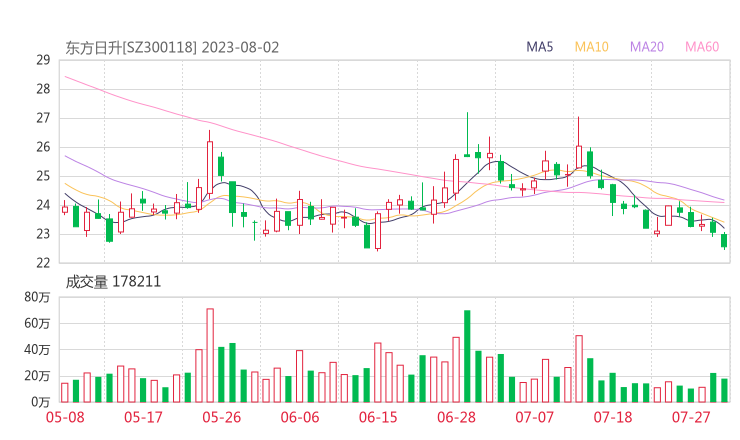Click the chart title 东方日升[SZ300118] 2023-08-02

pos(172,48)
